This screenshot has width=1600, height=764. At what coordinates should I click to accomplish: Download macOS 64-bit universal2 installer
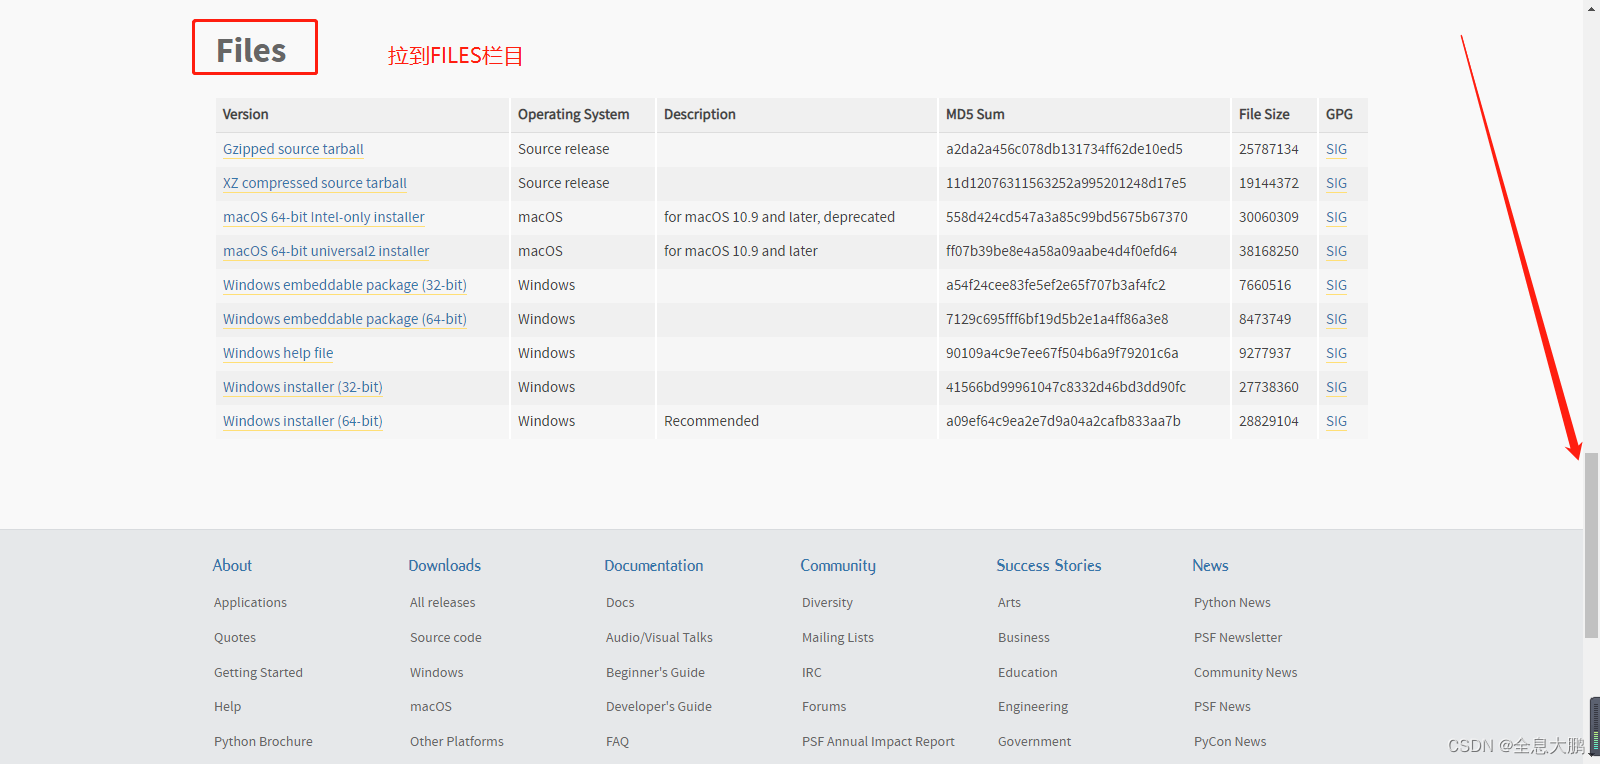(326, 251)
